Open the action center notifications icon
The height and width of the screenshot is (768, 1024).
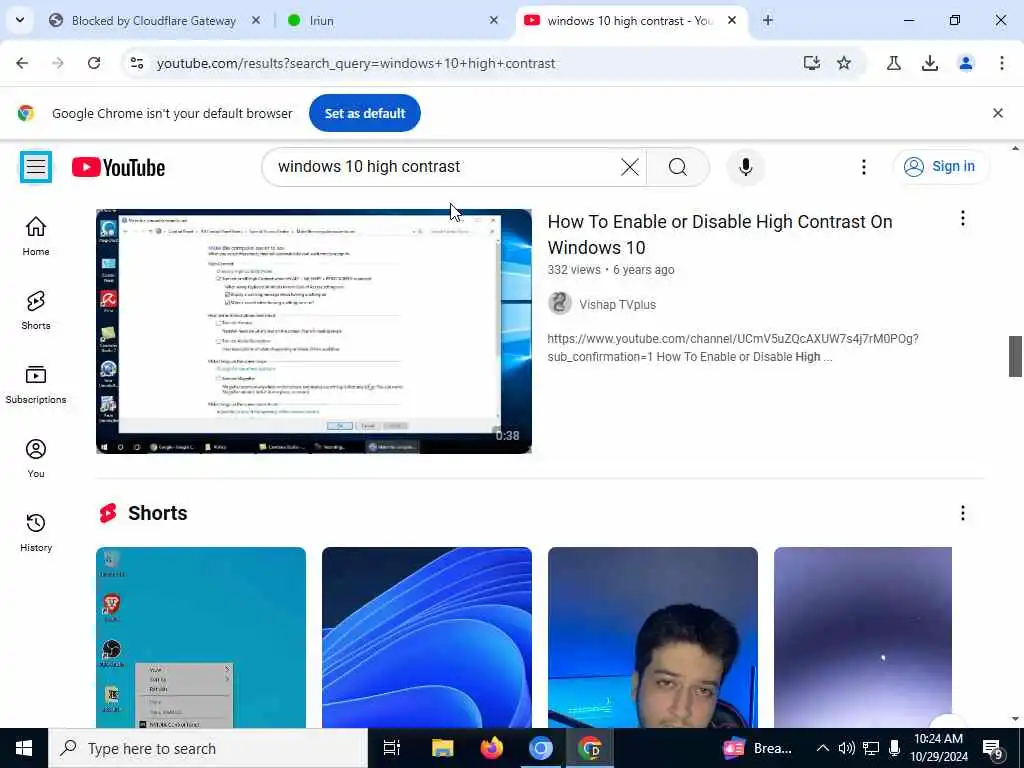993,749
